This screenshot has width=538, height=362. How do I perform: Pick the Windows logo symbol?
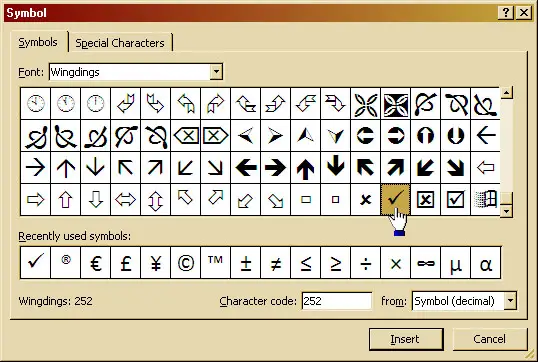coord(485,199)
